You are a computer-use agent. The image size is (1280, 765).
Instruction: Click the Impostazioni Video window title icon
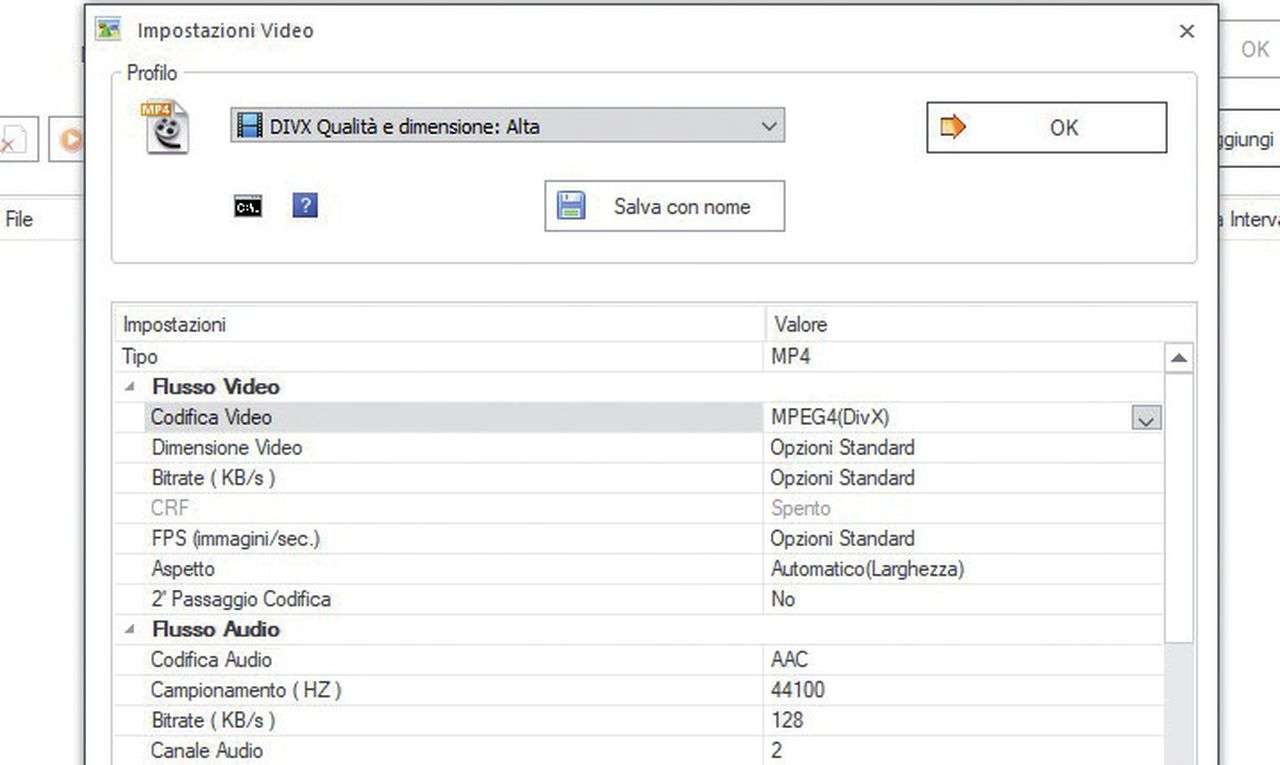point(109,30)
